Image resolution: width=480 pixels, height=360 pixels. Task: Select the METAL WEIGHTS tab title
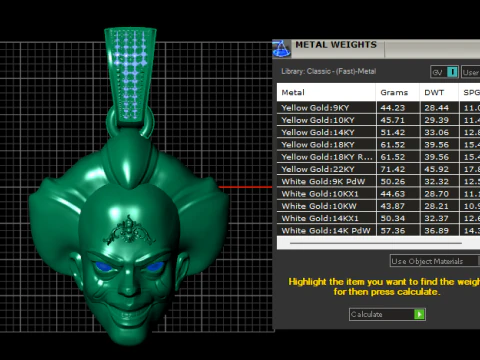pos(336,45)
